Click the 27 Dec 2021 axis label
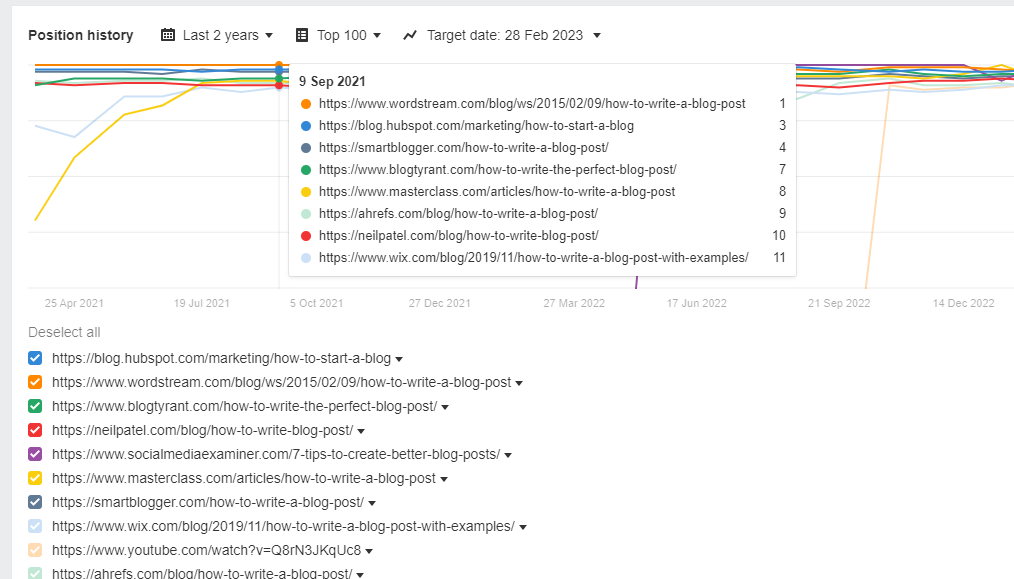 [440, 302]
